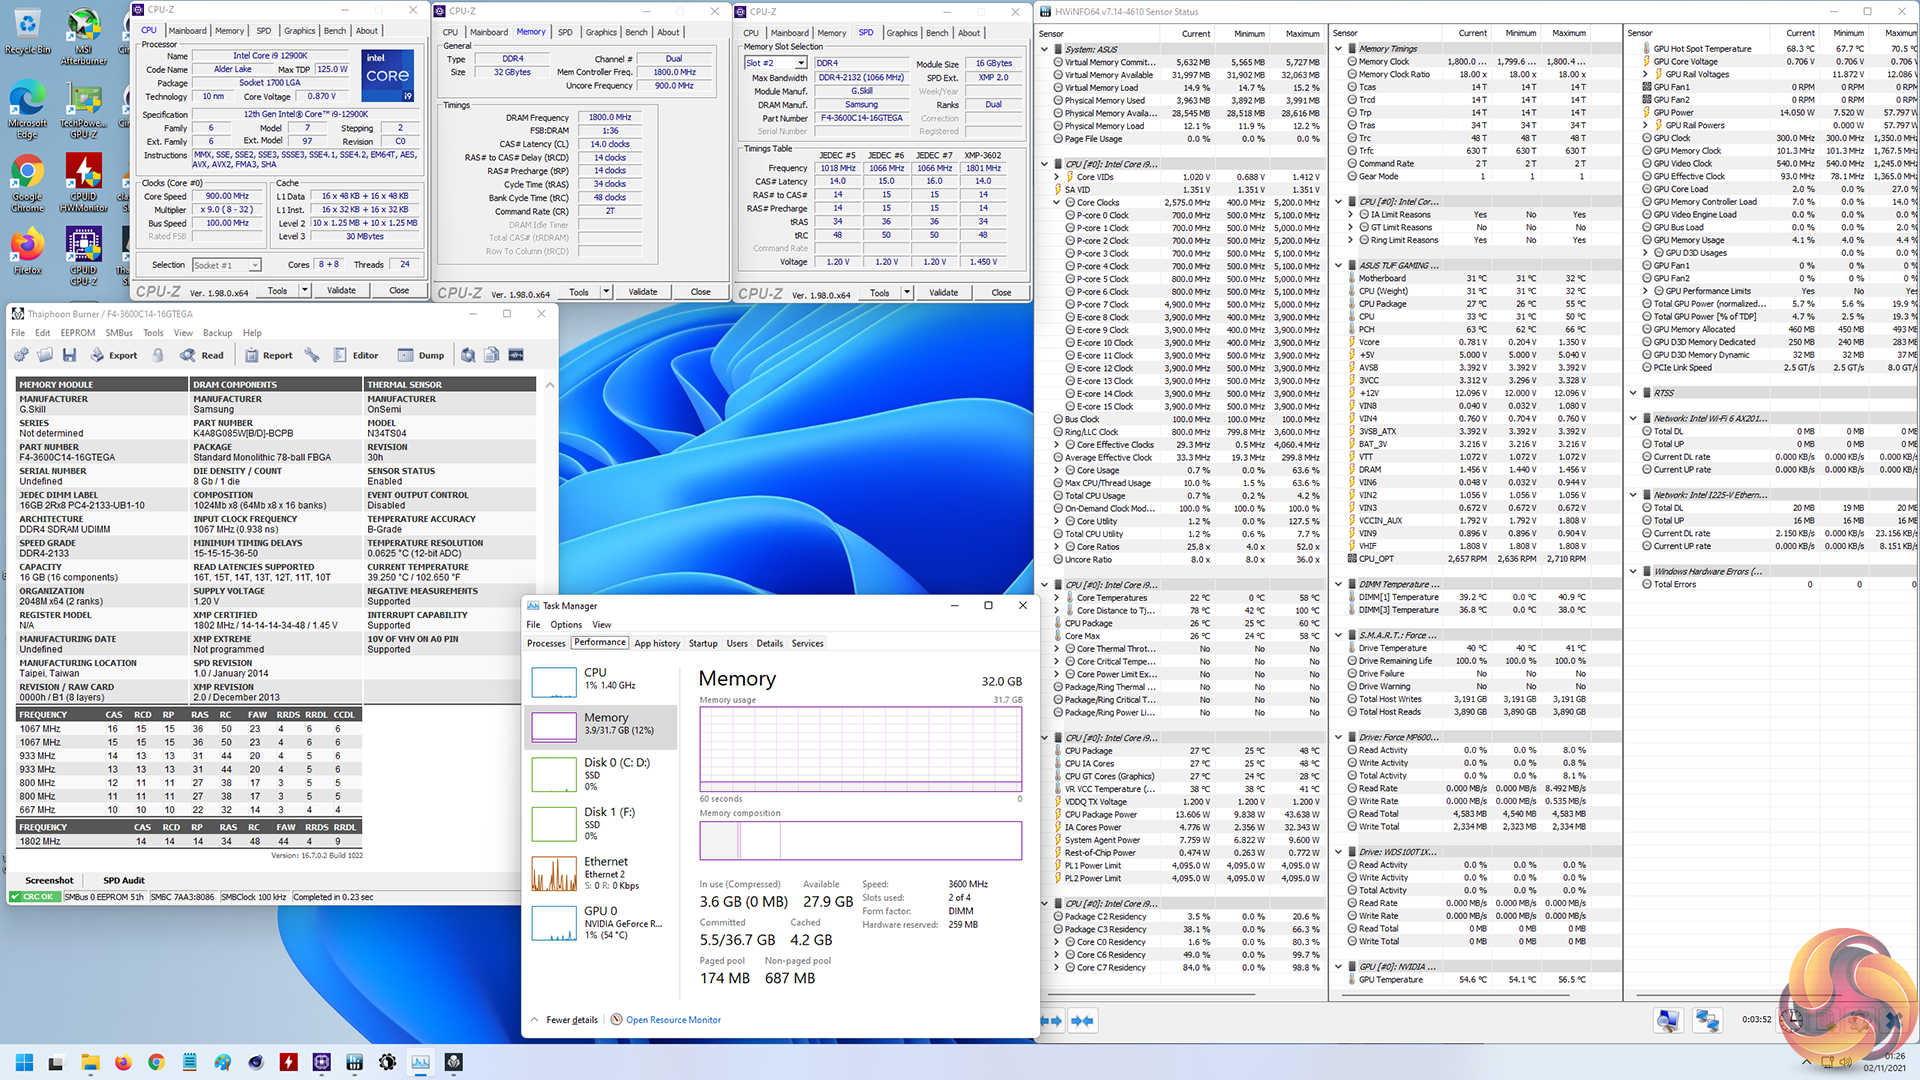Click HWiNFO expand columns arrows icon

click(1051, 1021)
